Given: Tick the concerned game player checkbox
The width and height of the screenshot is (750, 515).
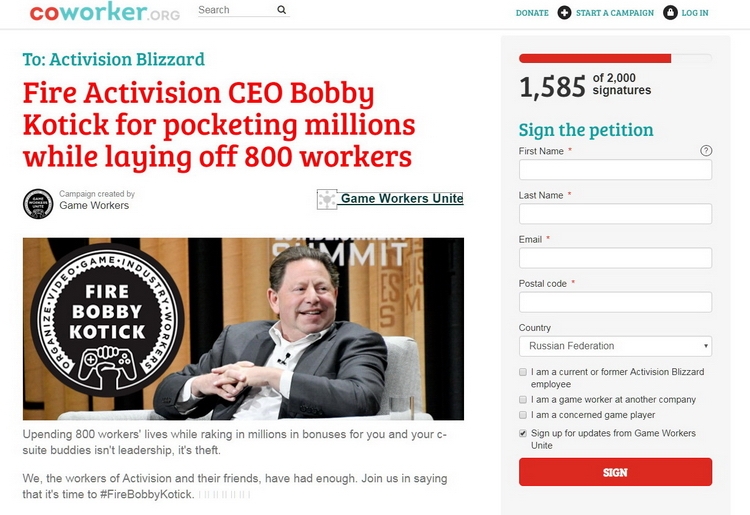Looking at the screenshot, I should (x=523, y=415).
